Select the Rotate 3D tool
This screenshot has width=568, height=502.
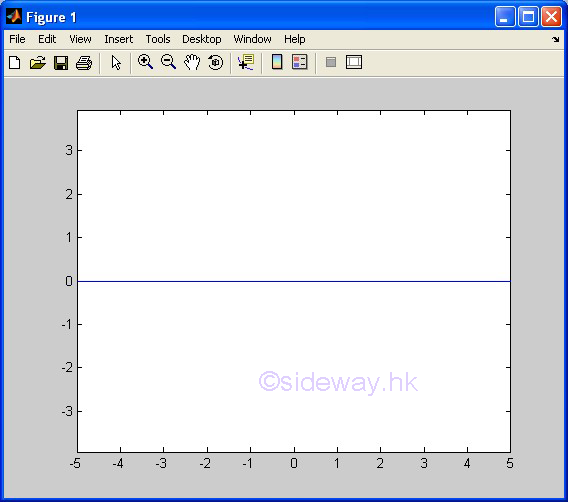click(216, 62)
